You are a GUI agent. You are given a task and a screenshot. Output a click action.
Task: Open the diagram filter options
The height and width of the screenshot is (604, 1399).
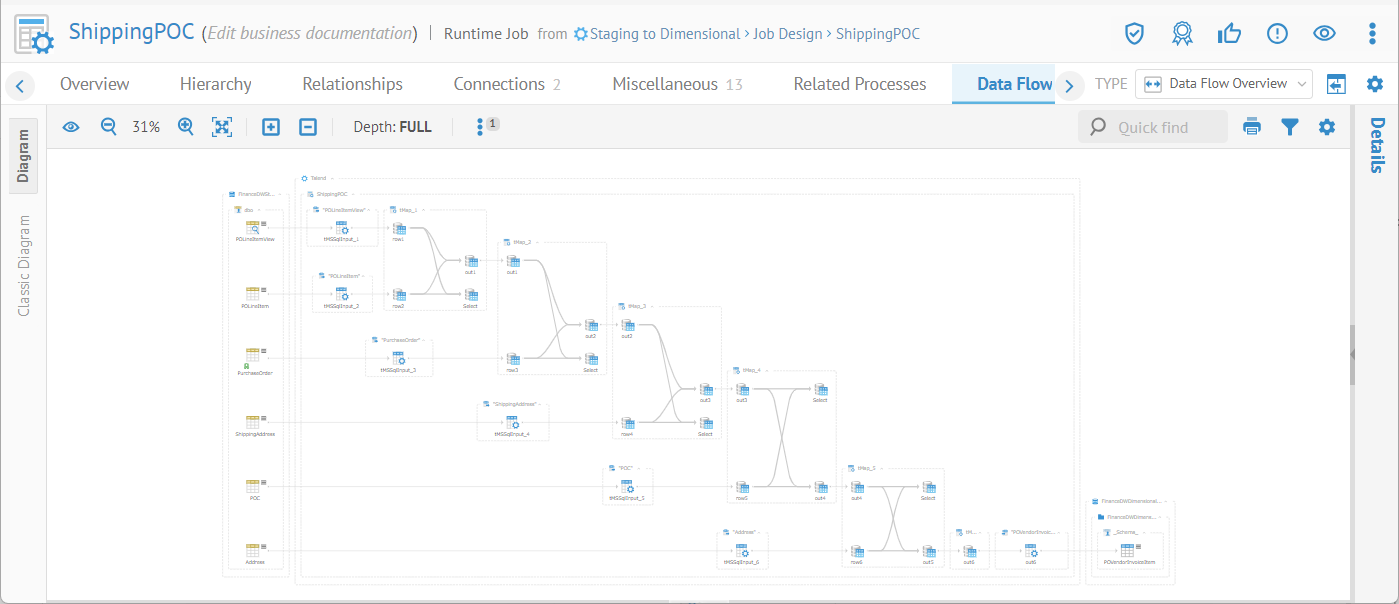[1290, 127]
